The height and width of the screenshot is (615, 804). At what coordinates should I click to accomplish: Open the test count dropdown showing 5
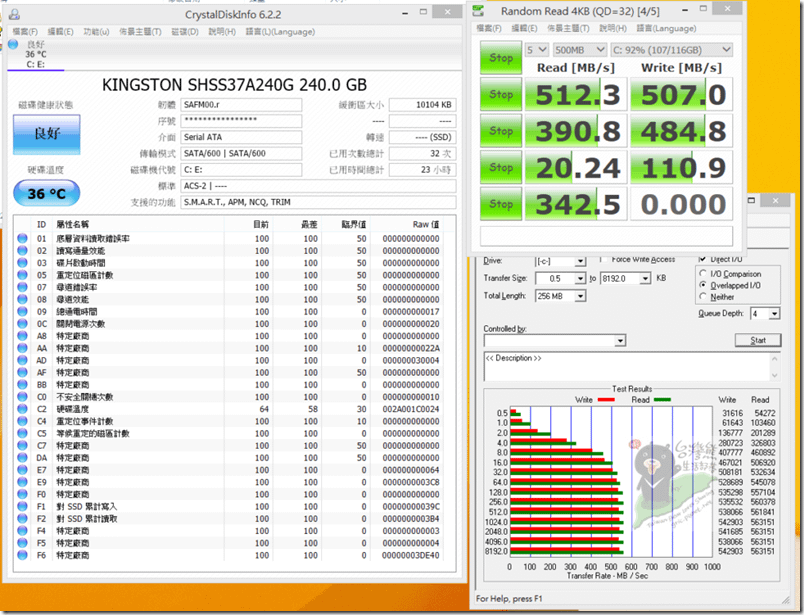(x=537, y=50)
